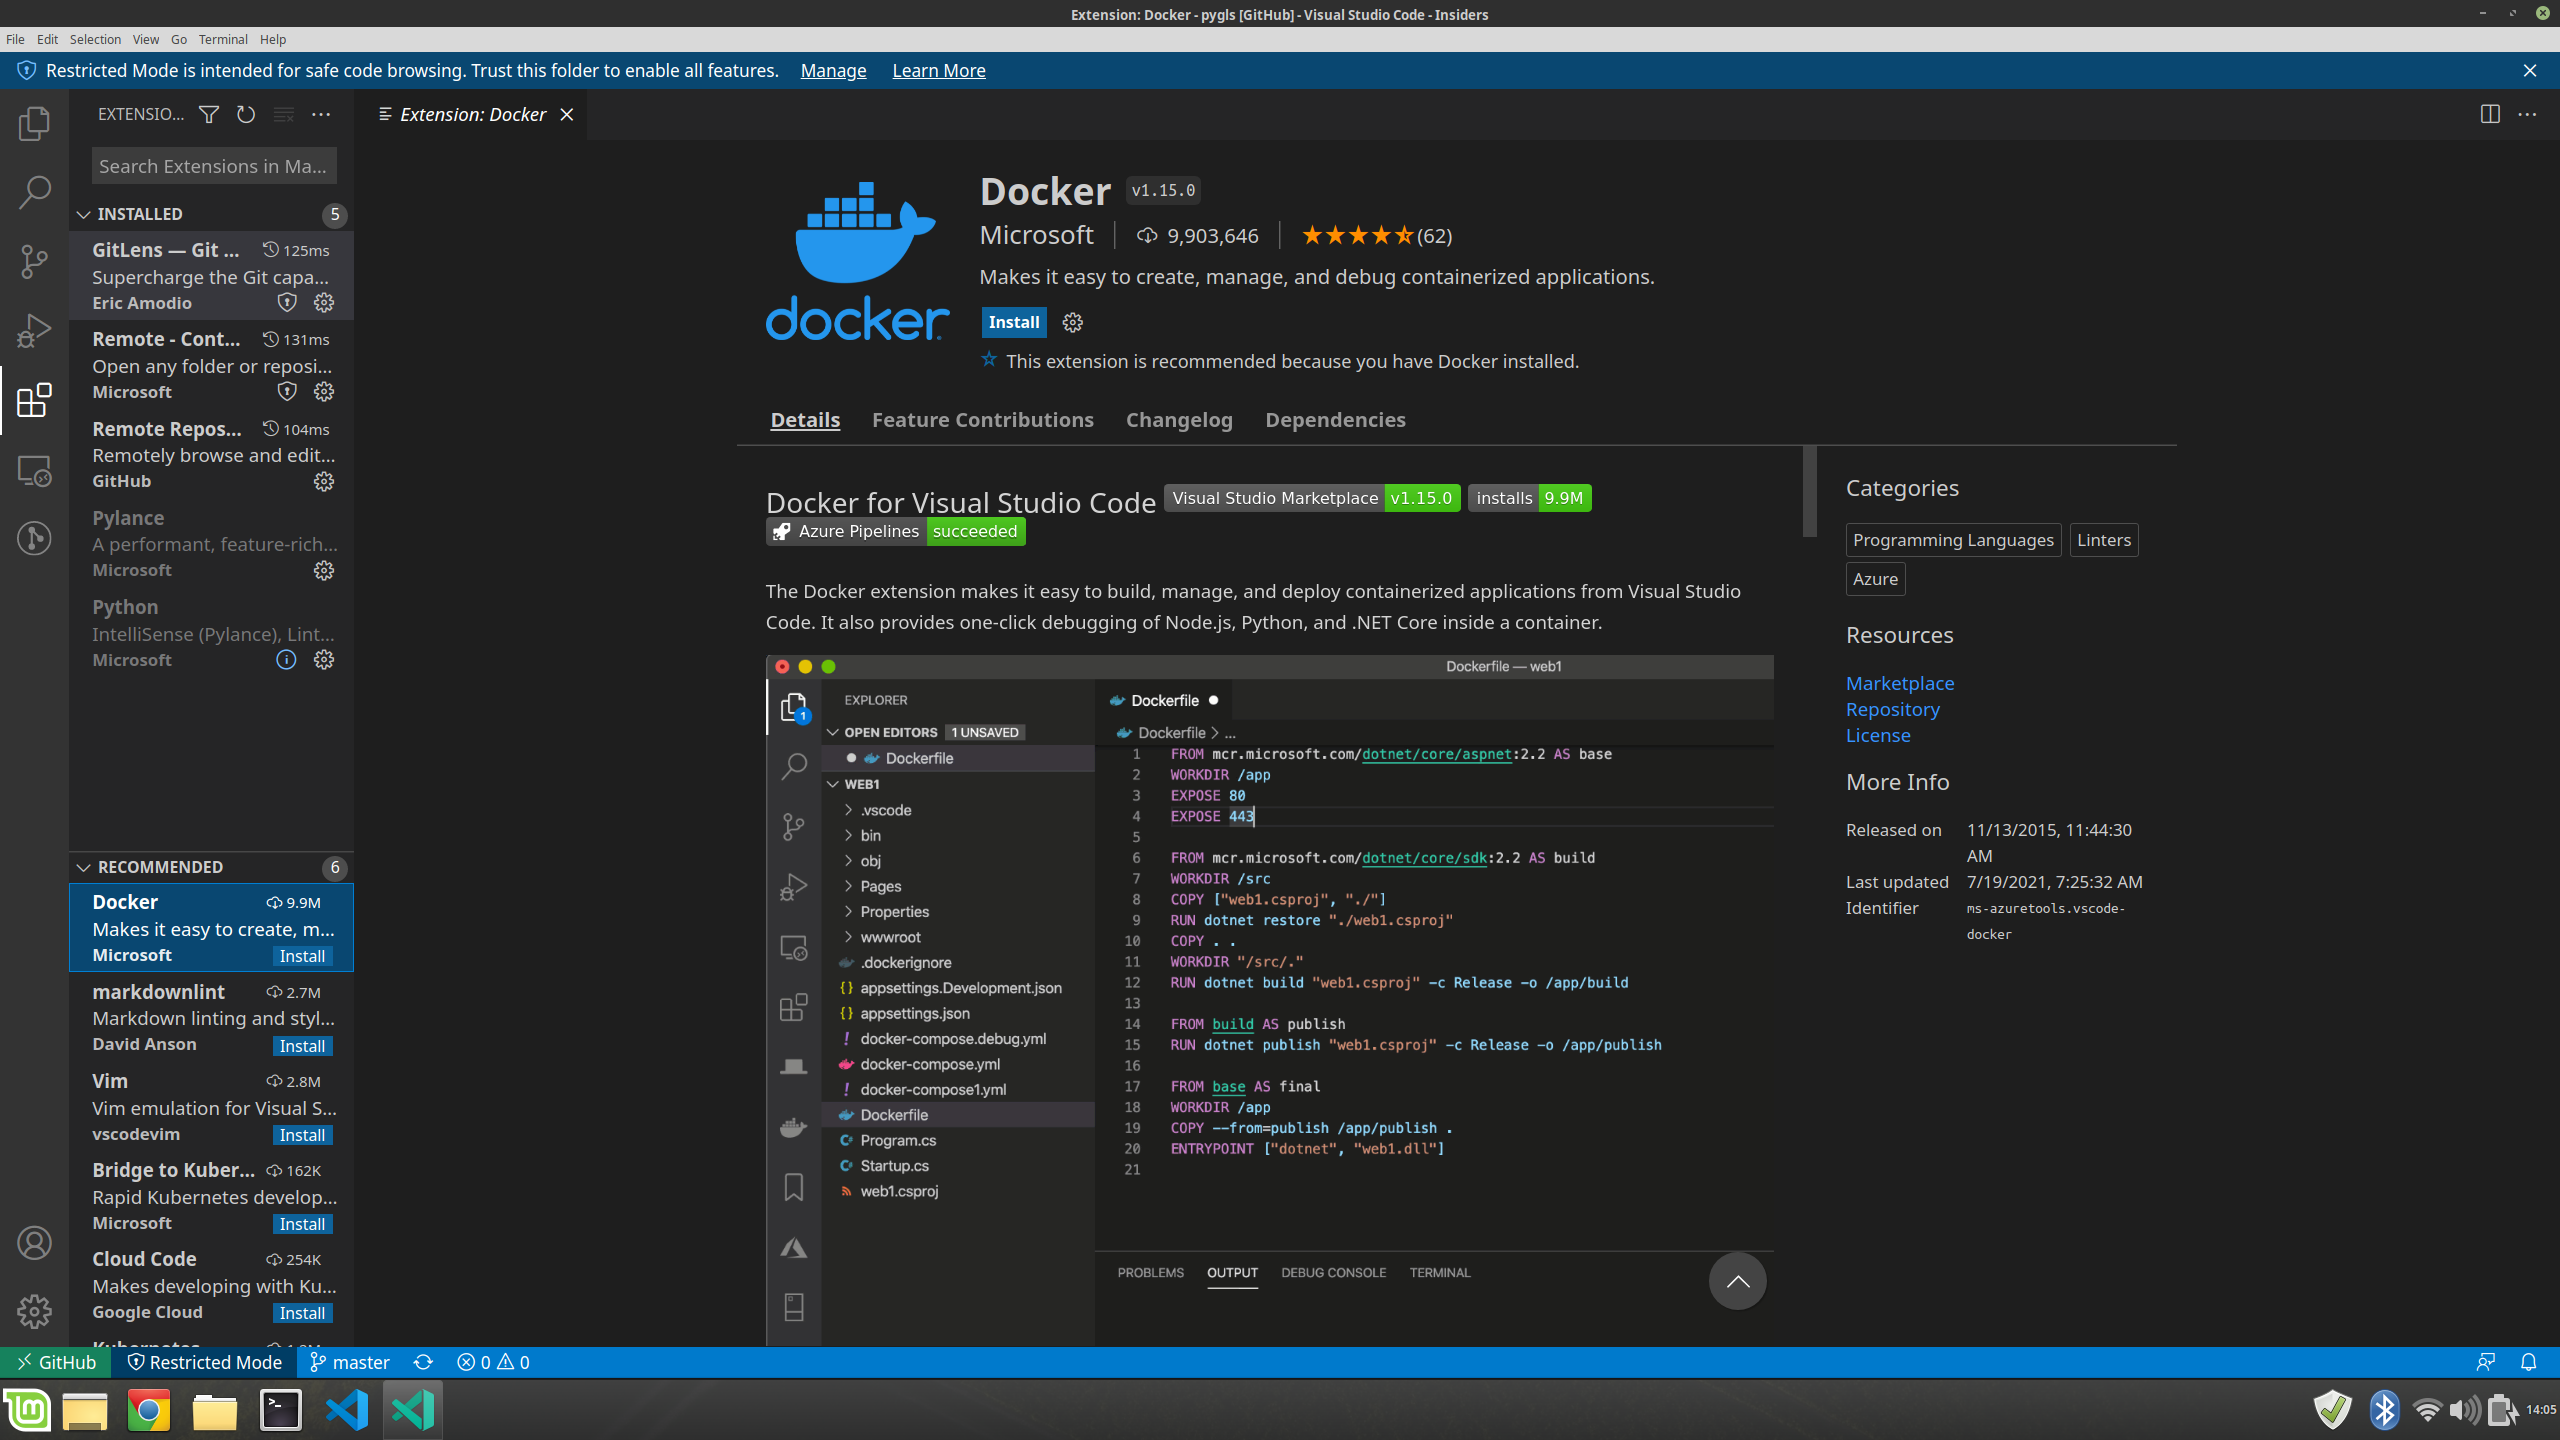This screenshot has height=1440, width=2560.
Task: Open the Terminal menu
Action: pos(222,39)
